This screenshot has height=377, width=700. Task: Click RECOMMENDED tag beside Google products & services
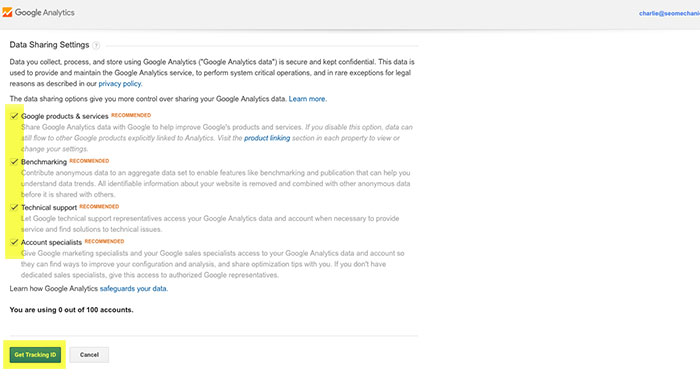[x=131, y=115]
